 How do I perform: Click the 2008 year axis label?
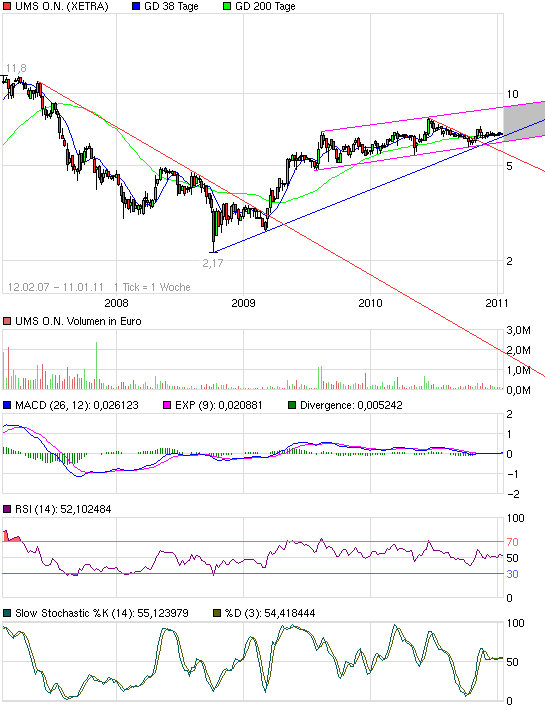pyautogui.click(x=116, y=303)
